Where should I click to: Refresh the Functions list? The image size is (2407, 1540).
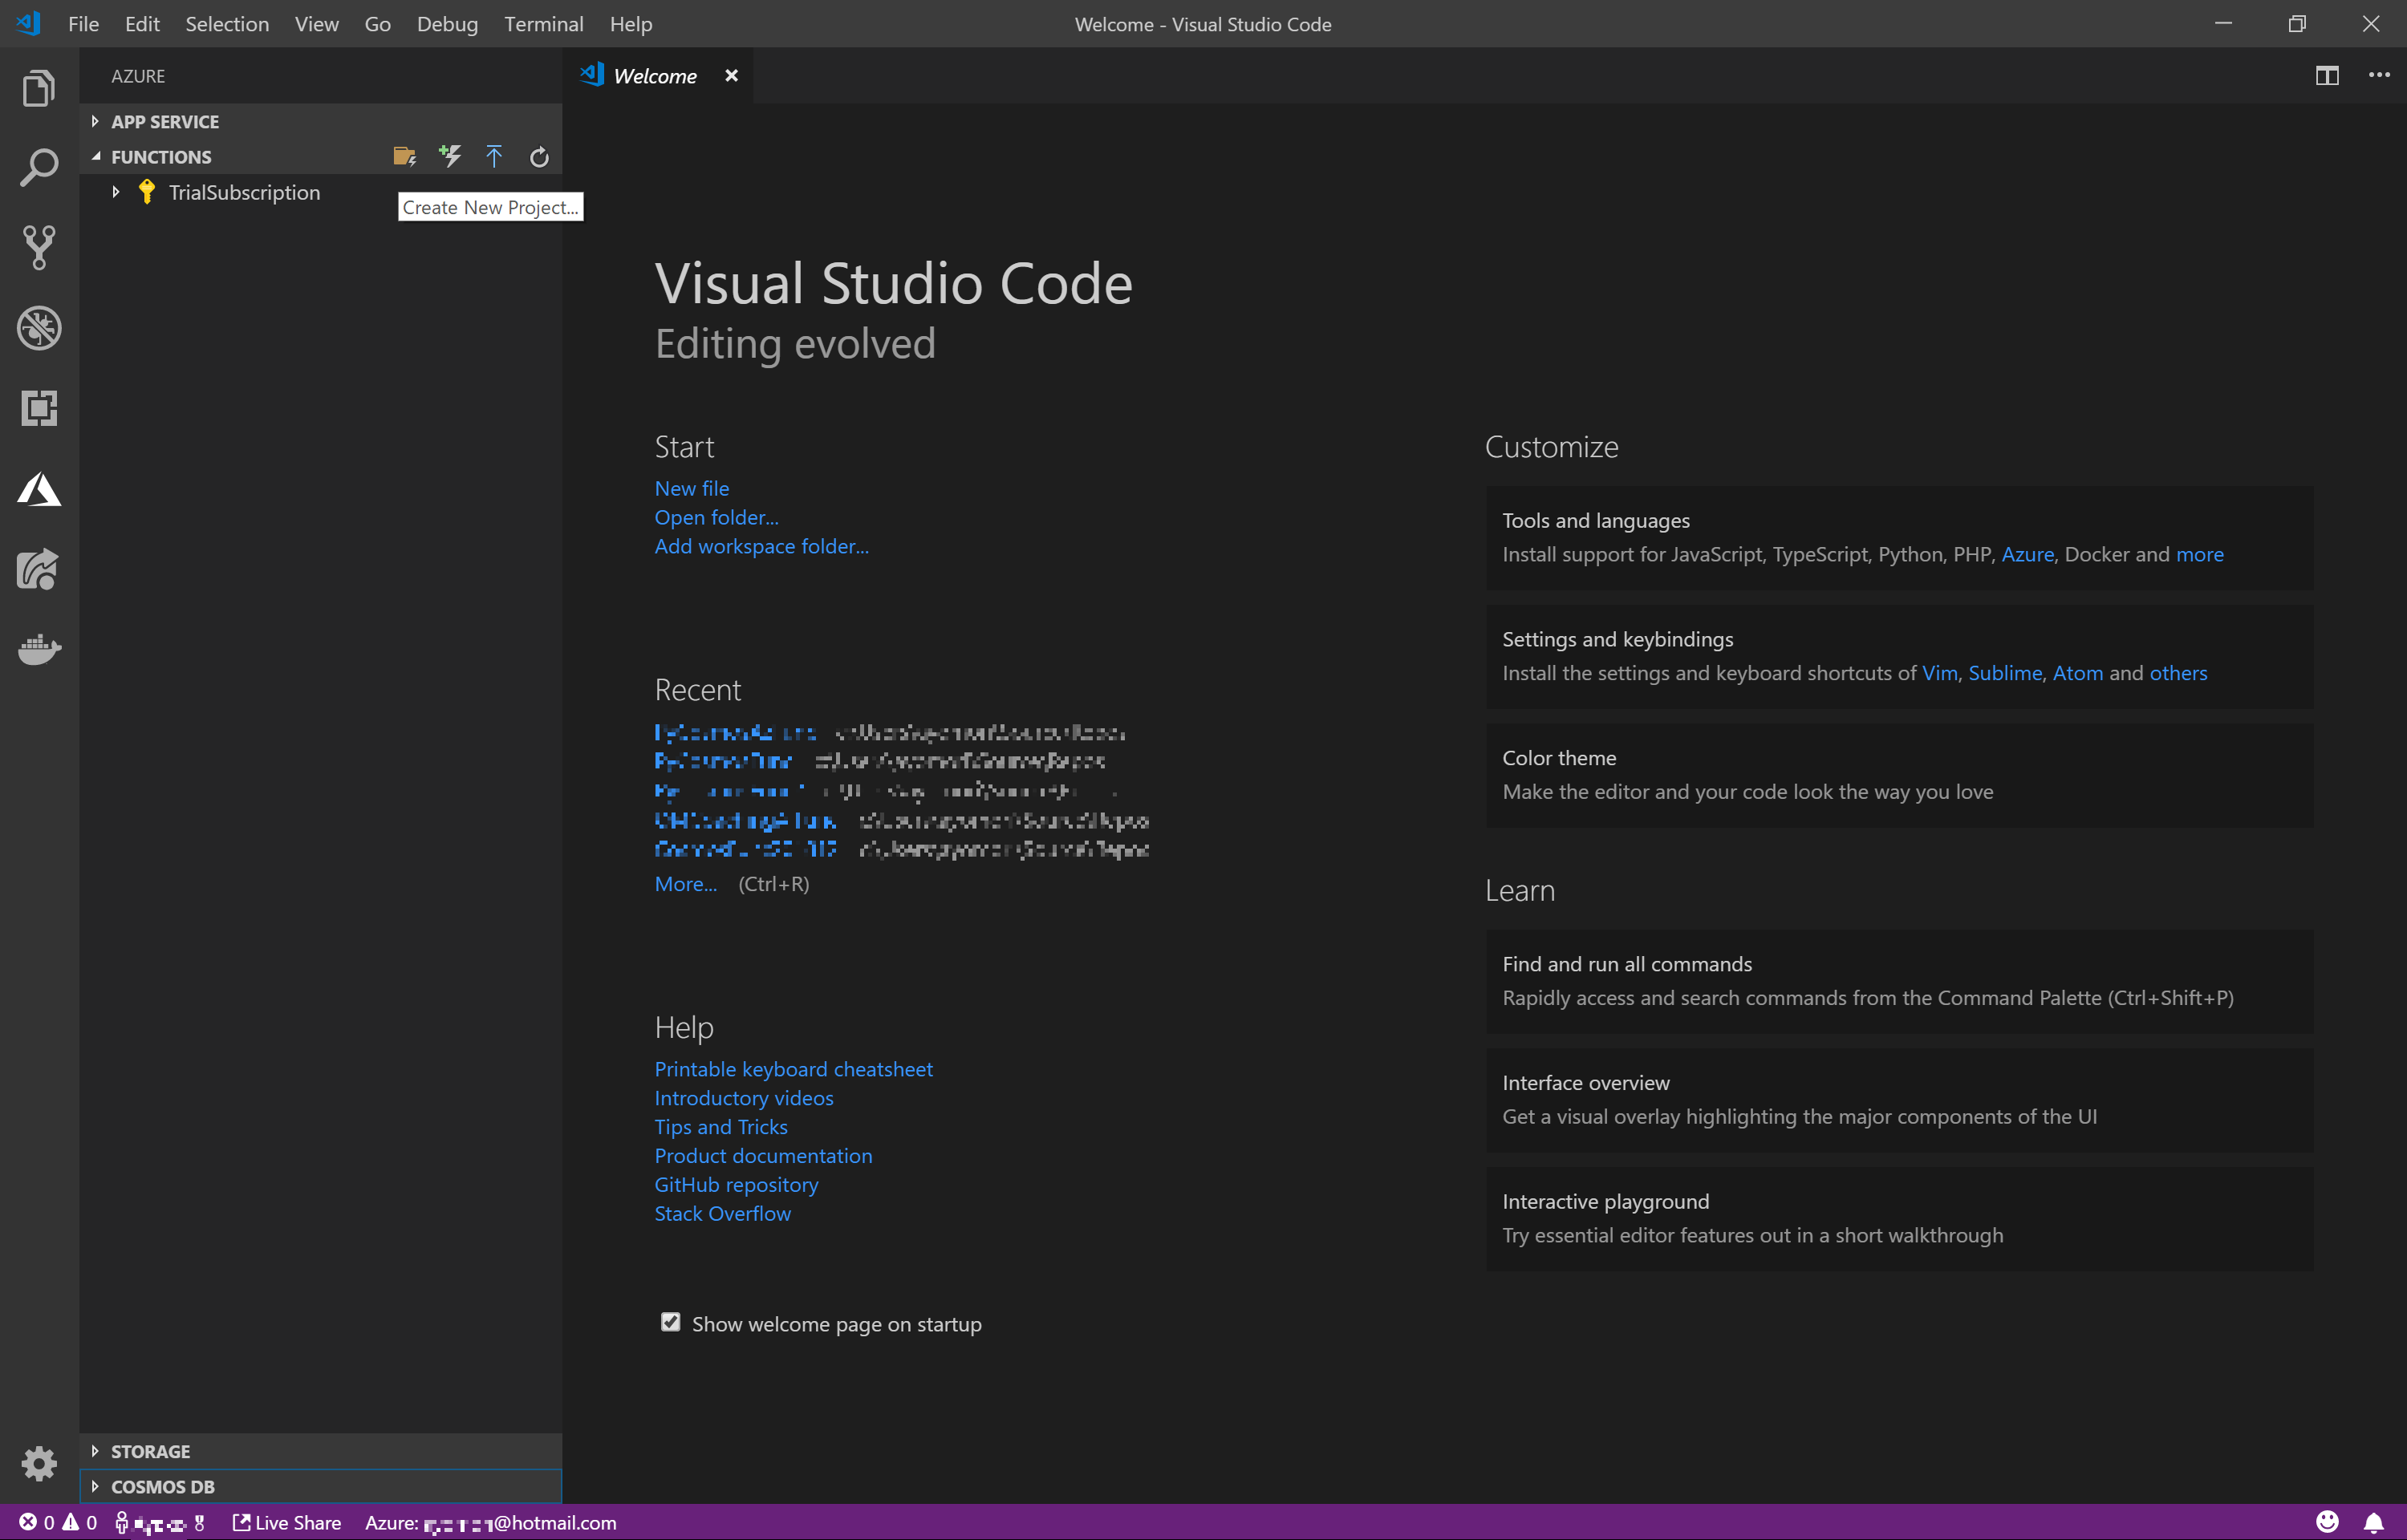pyautogui.click(x=538, y=156)
